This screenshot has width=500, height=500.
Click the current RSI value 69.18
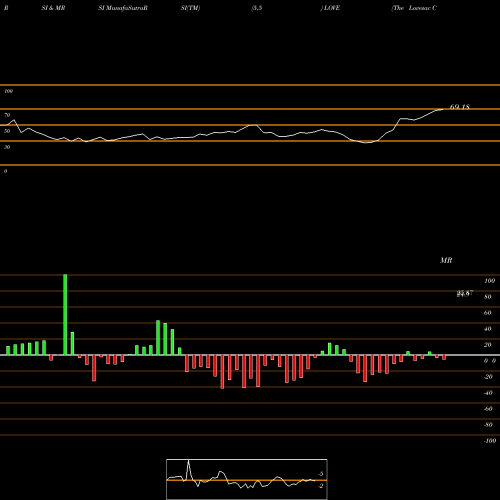(x=460, y=107)
